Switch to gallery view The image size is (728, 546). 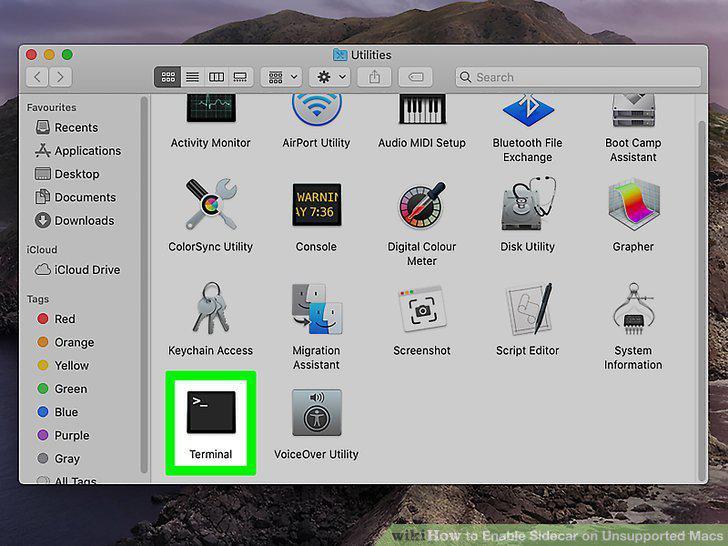[240, 77]
